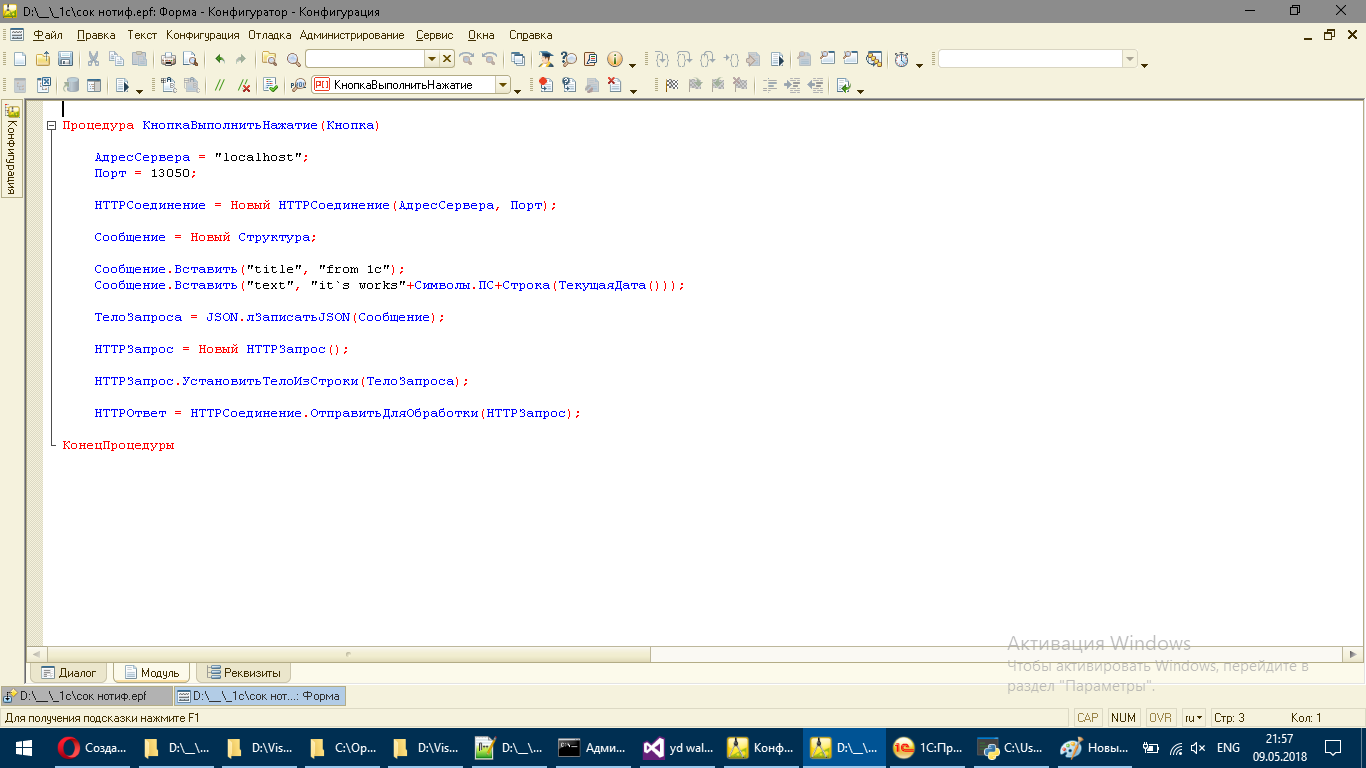The image size is (1366, 768).
Task: Remove all breakpoints with the red cross icon
Action: (x=614, y=85)
